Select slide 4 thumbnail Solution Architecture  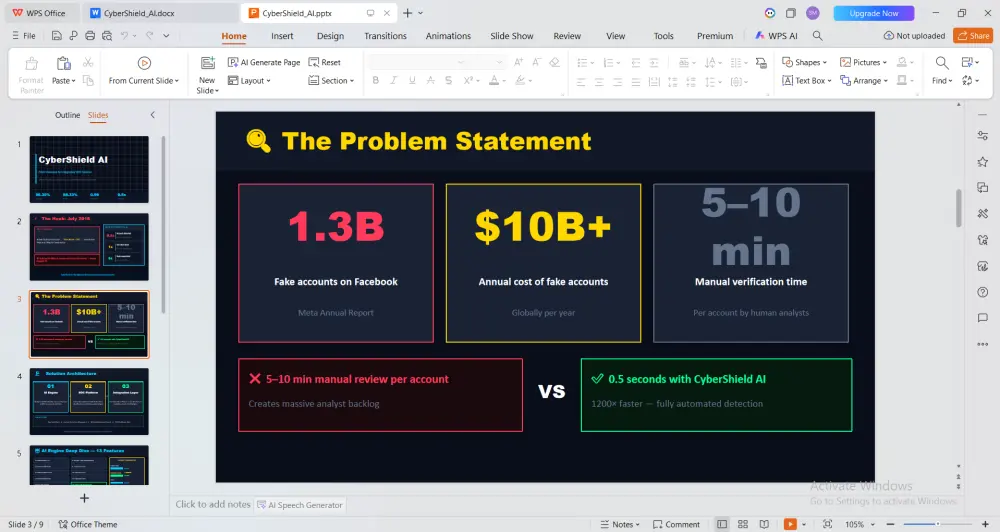click(x=89, y=401)
